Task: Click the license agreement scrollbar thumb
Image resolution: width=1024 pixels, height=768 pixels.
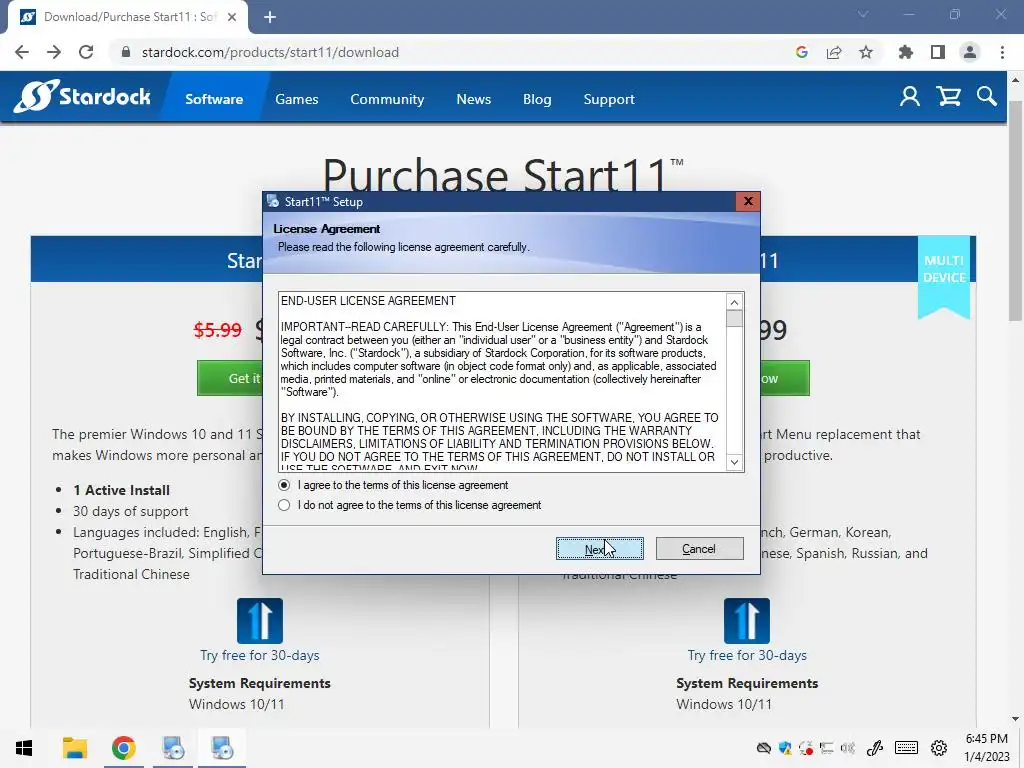Action: 734,319
